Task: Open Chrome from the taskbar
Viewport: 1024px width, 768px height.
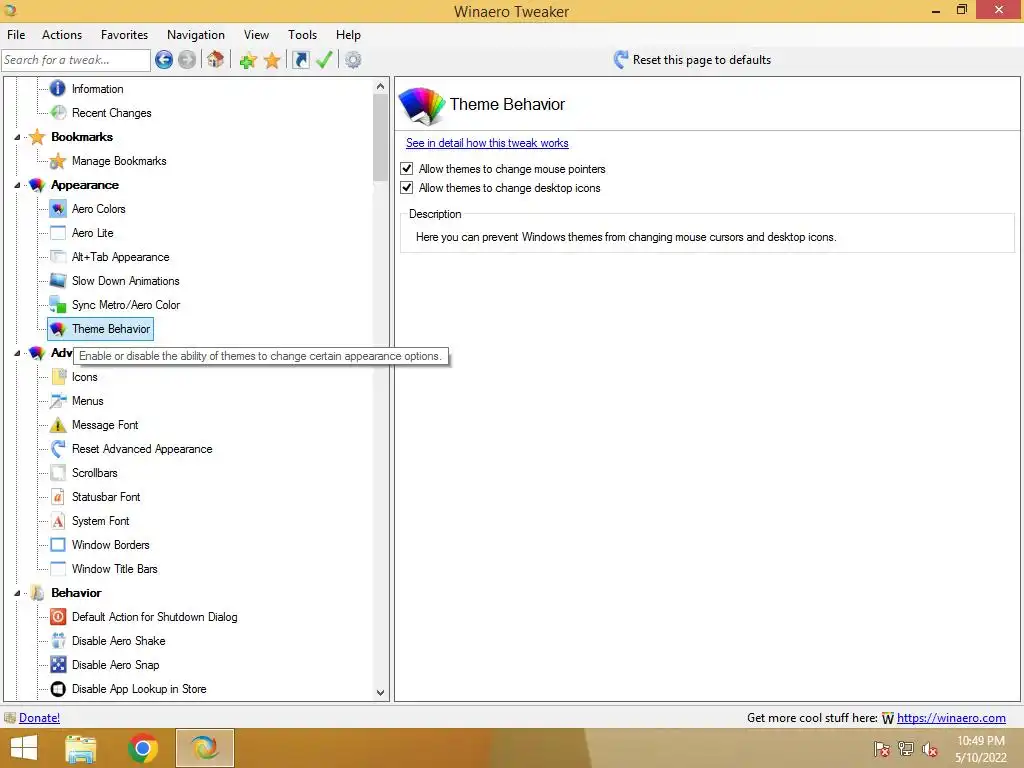Action: click(143, 748)
